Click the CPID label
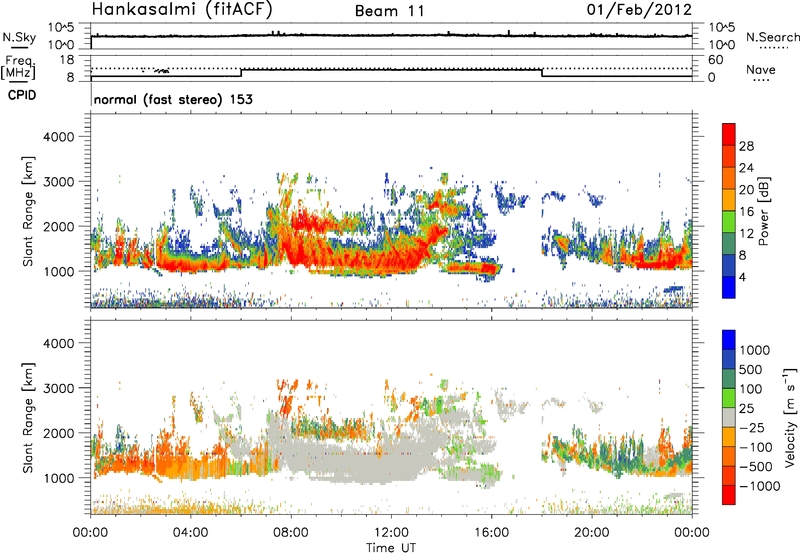This screenshot has width=800, height=554. 22,95
